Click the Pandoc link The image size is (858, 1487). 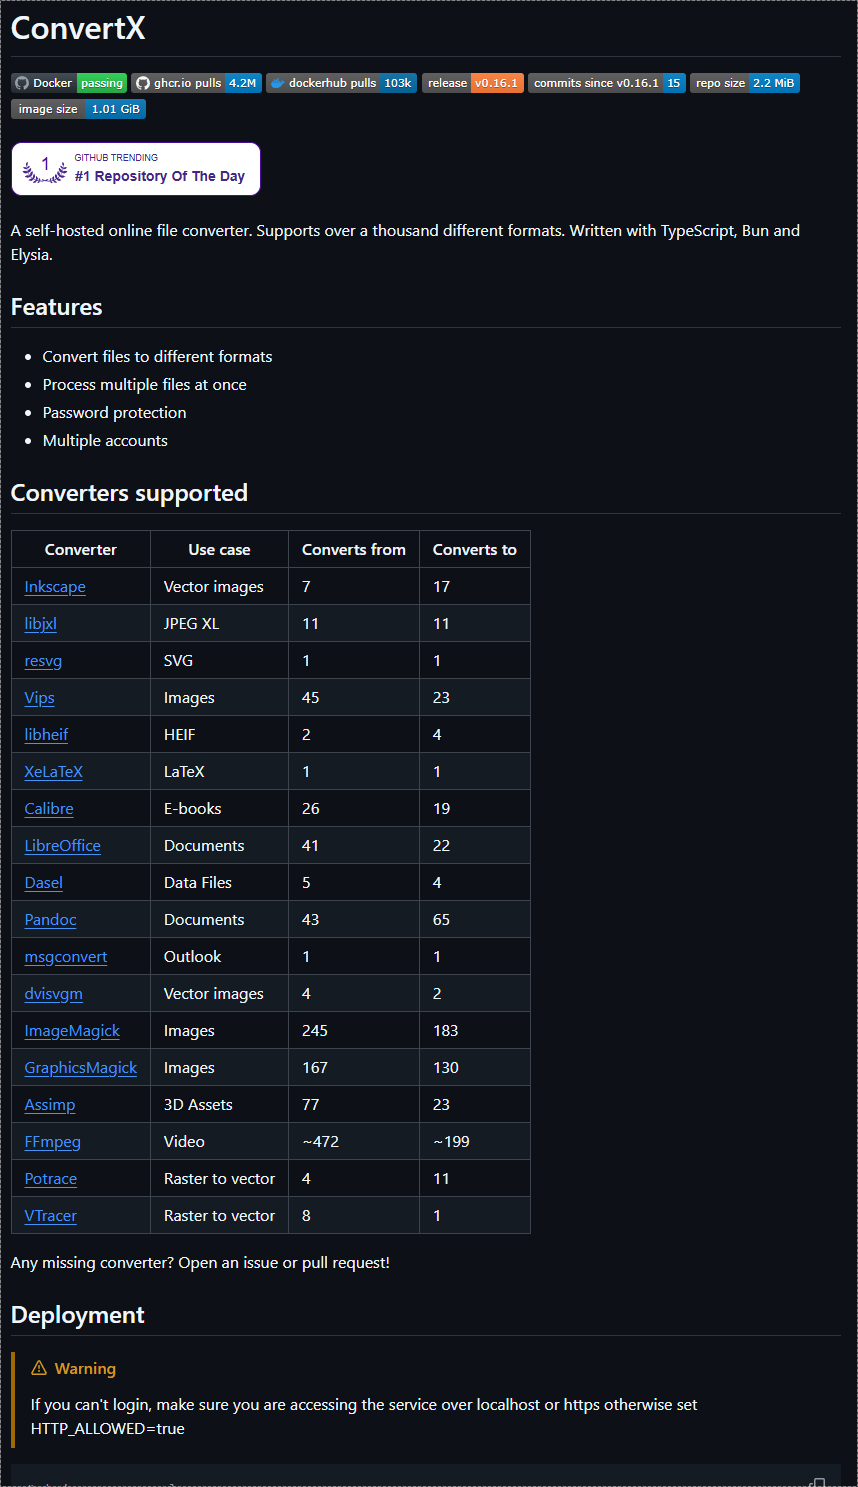pos(51,920)
